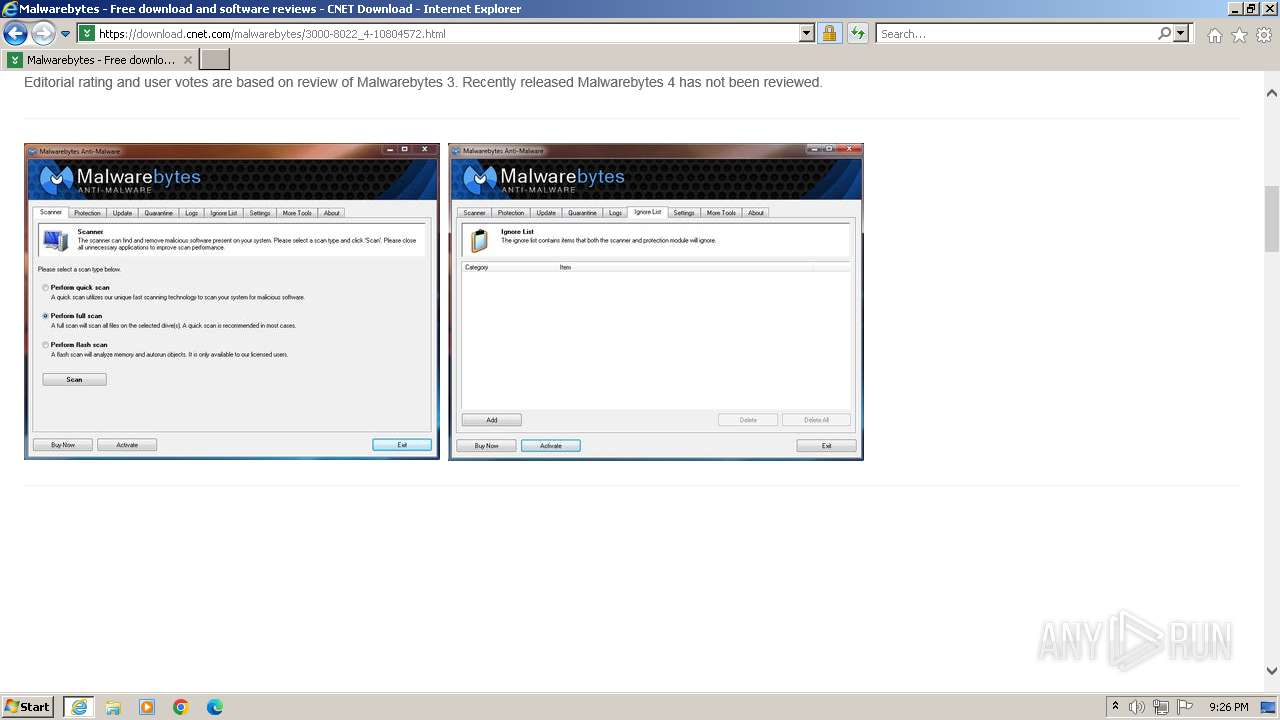The width and height of the screenshot is (1280, 720).
Task: Launch Windows Media Player from taskbar
Action: pos(147,706)
